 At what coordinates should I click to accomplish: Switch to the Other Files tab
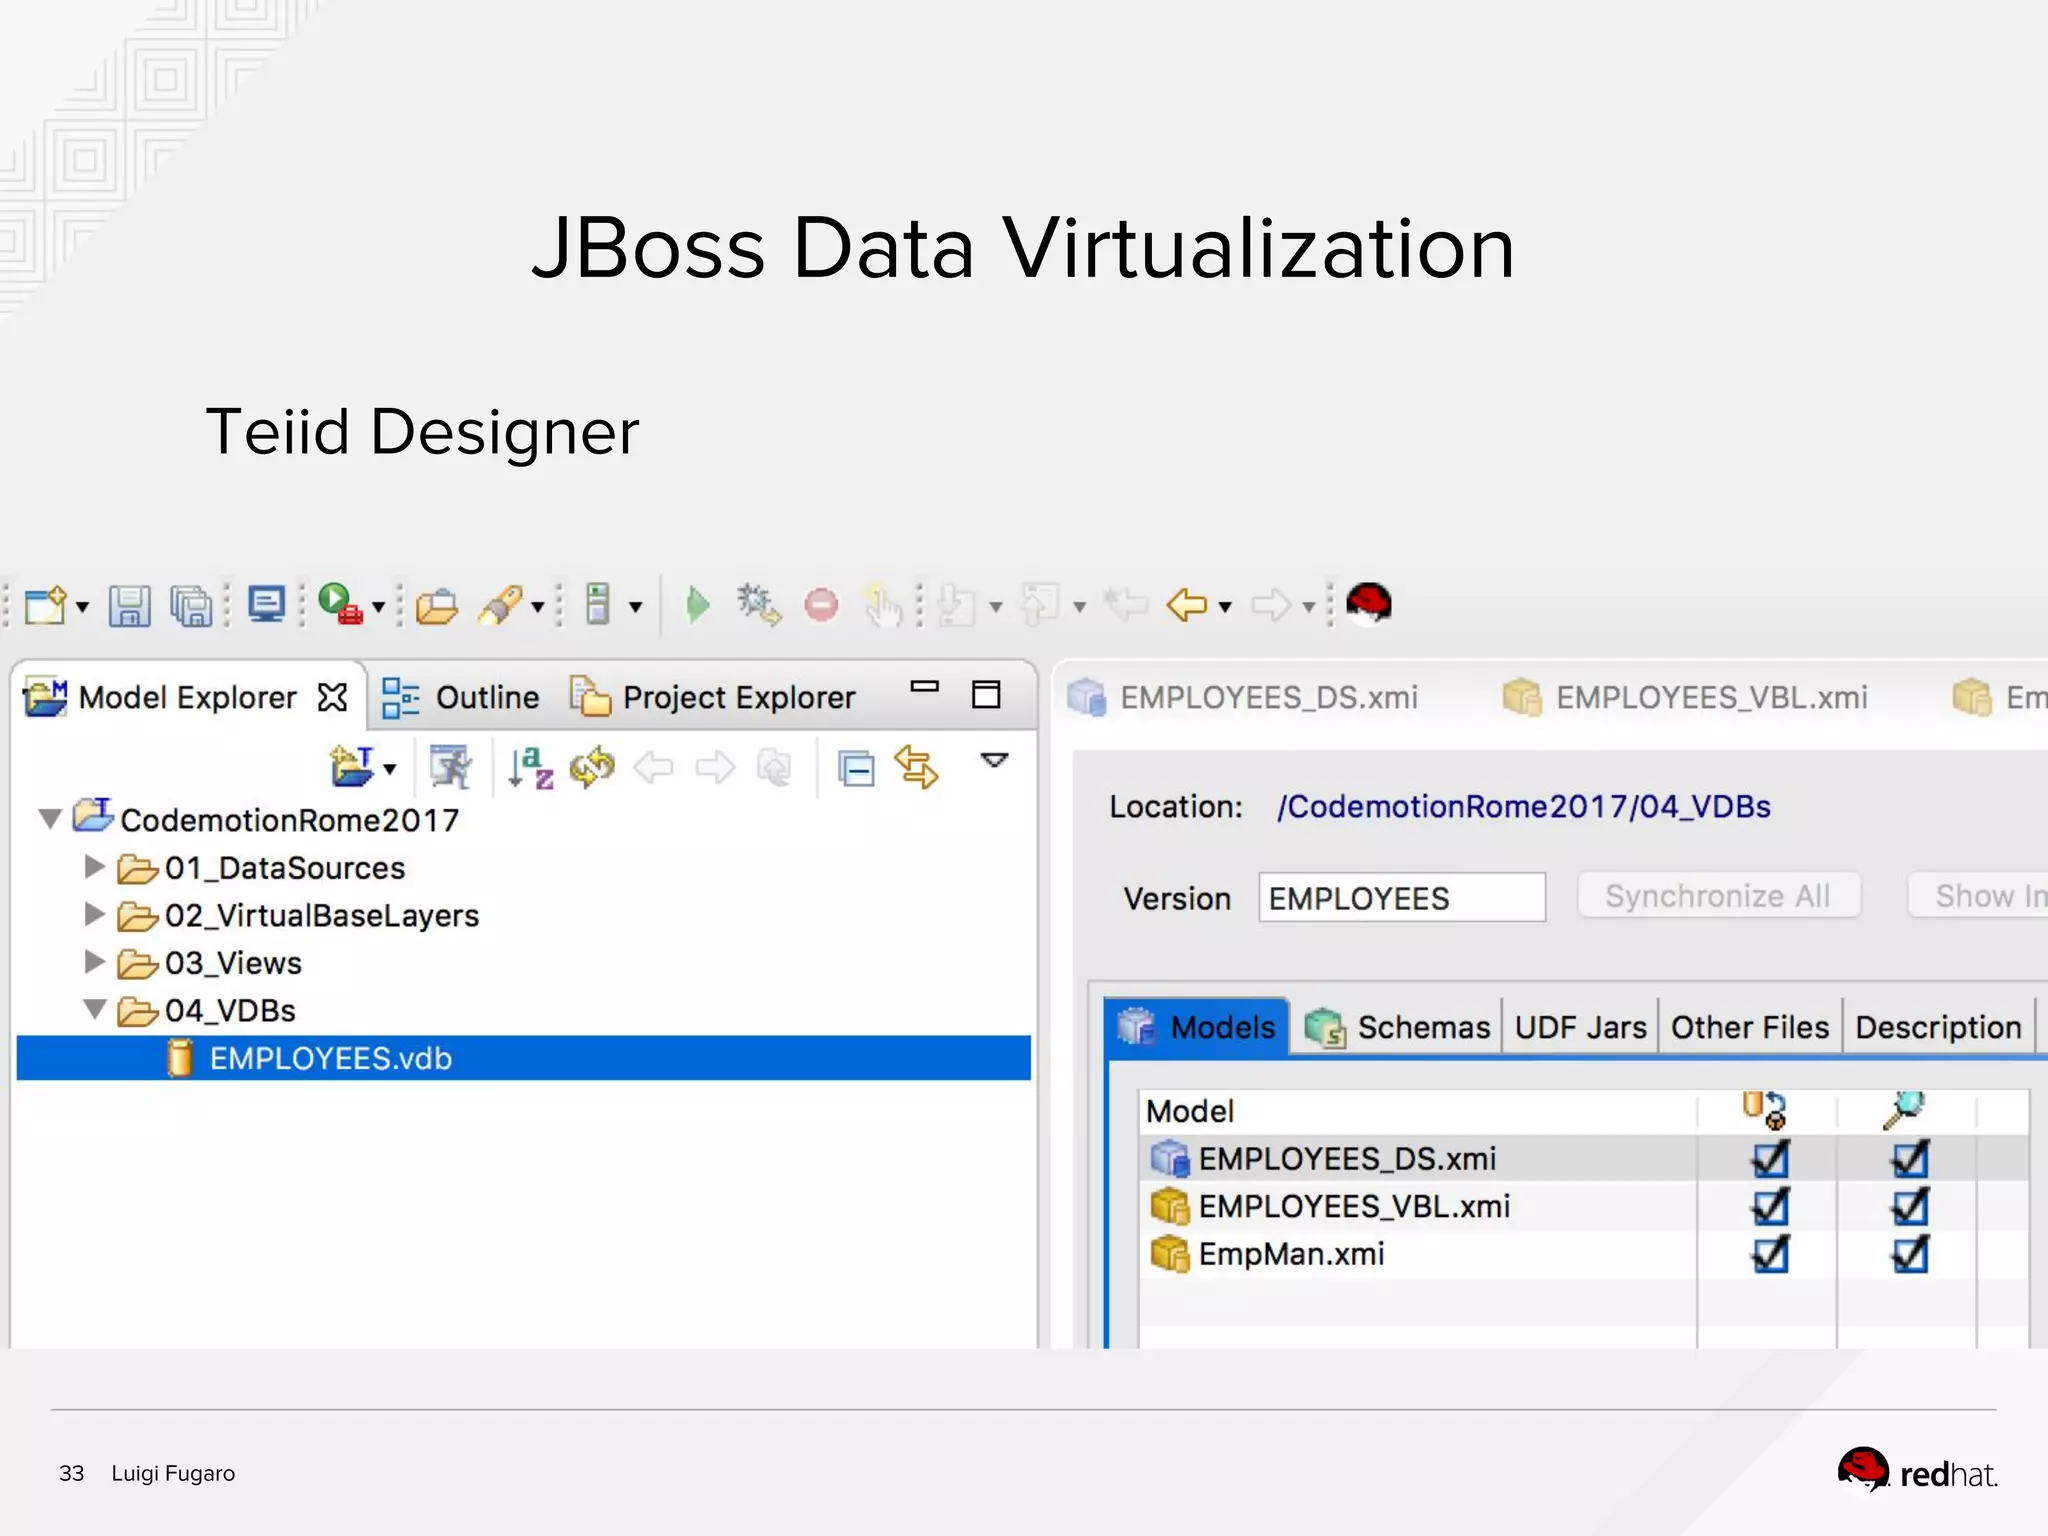[1750, 1027]
